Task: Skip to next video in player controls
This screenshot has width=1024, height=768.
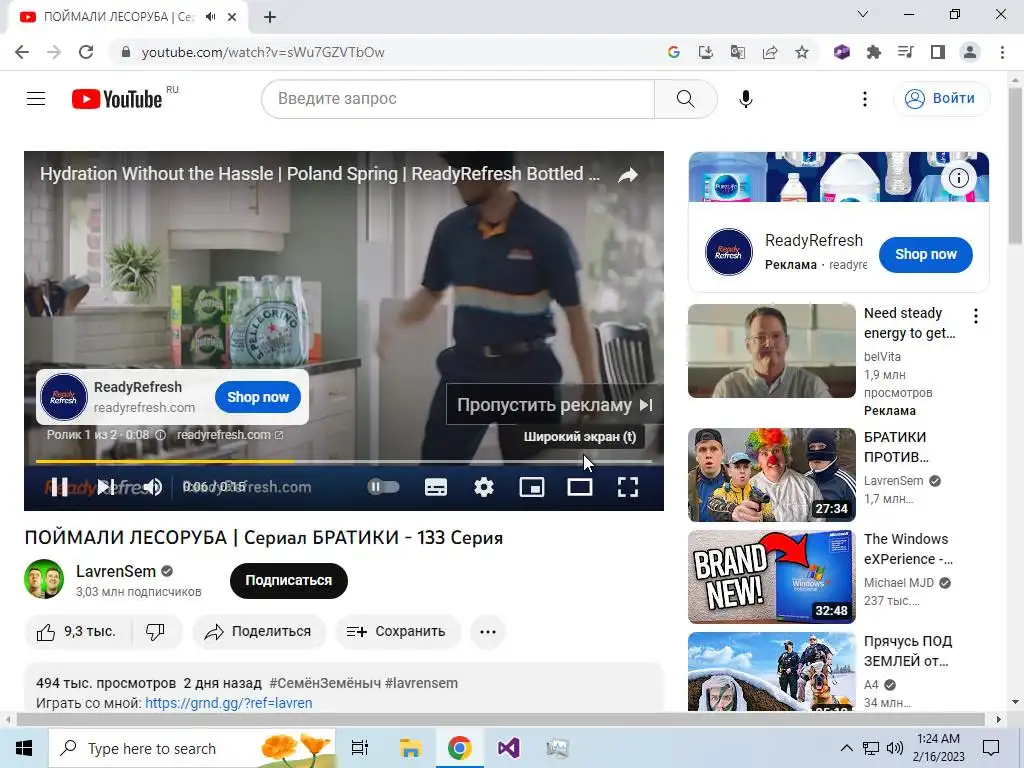Action: click(105, 487)
